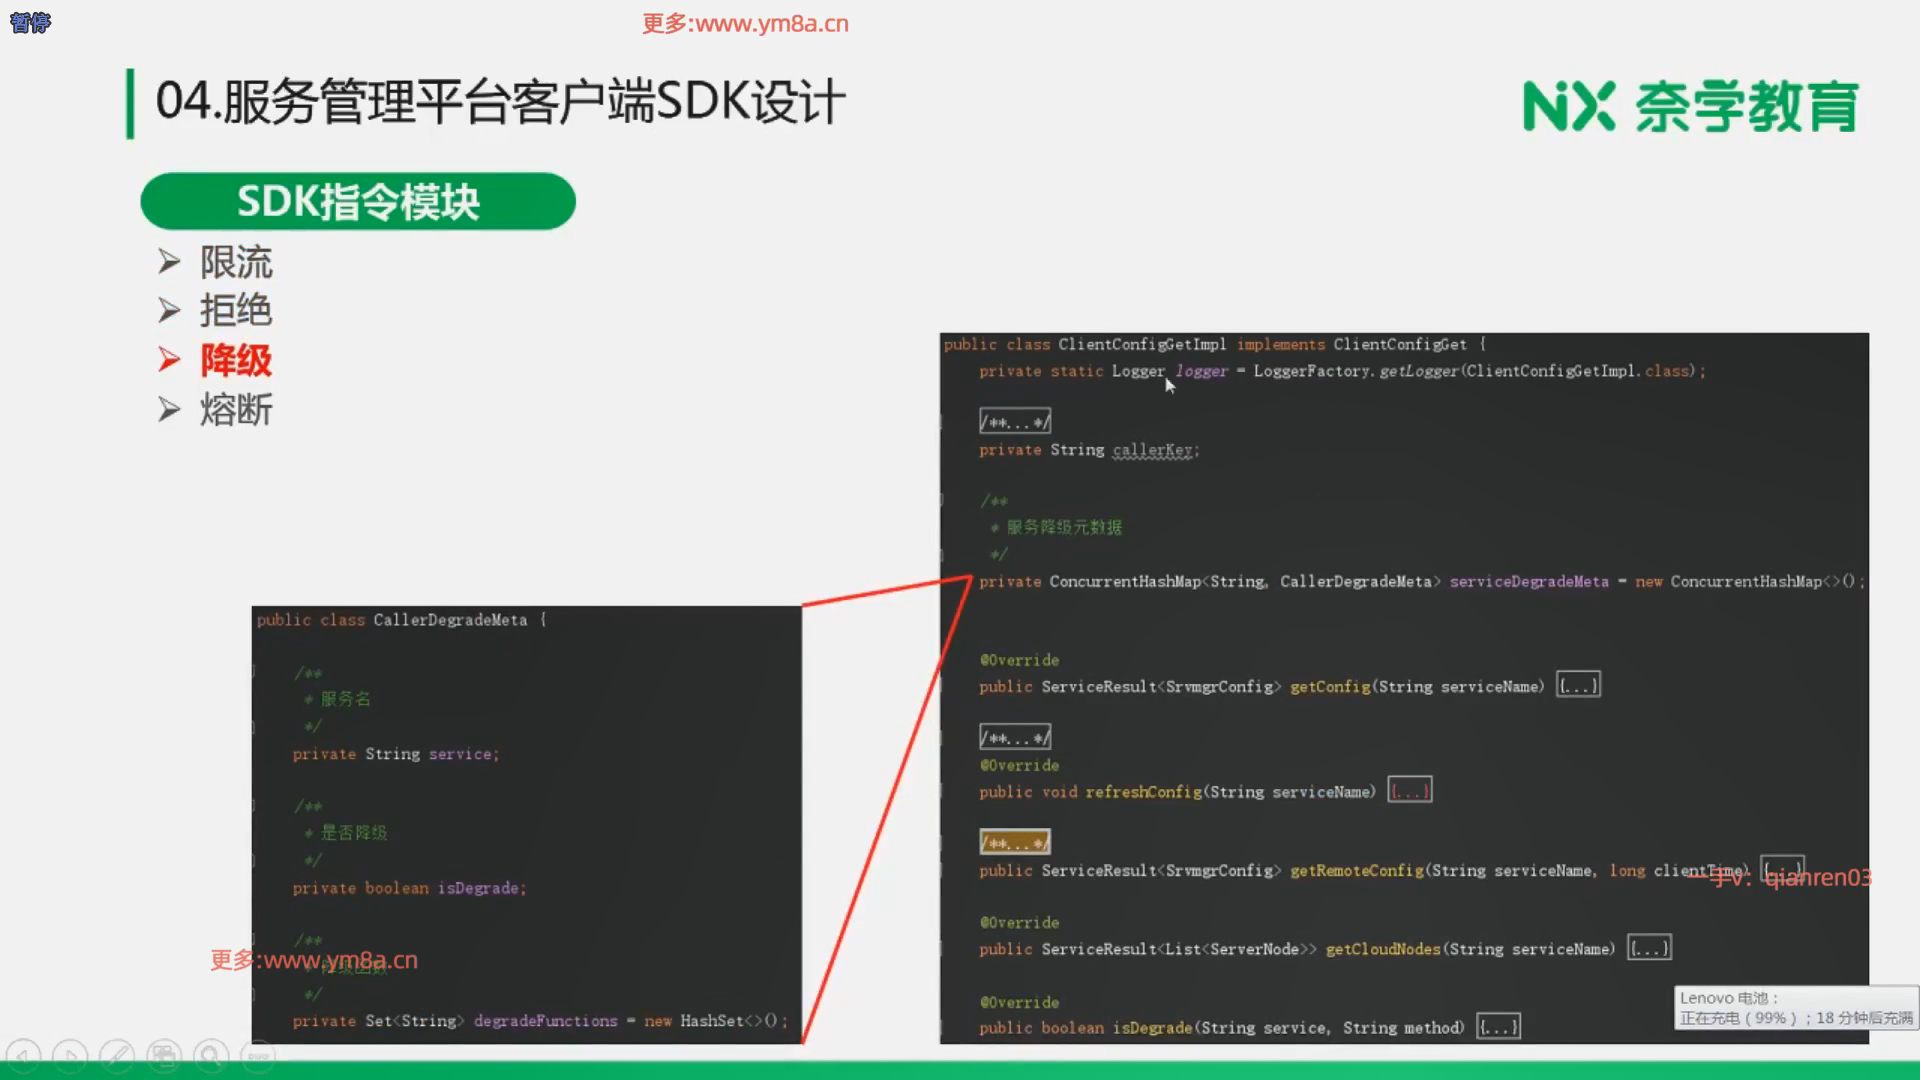Image resolution: width=1920 pixels, height=1080 pixels.
Task: Click the NX 奈学教育 logo
Action: coord(1690,106)
